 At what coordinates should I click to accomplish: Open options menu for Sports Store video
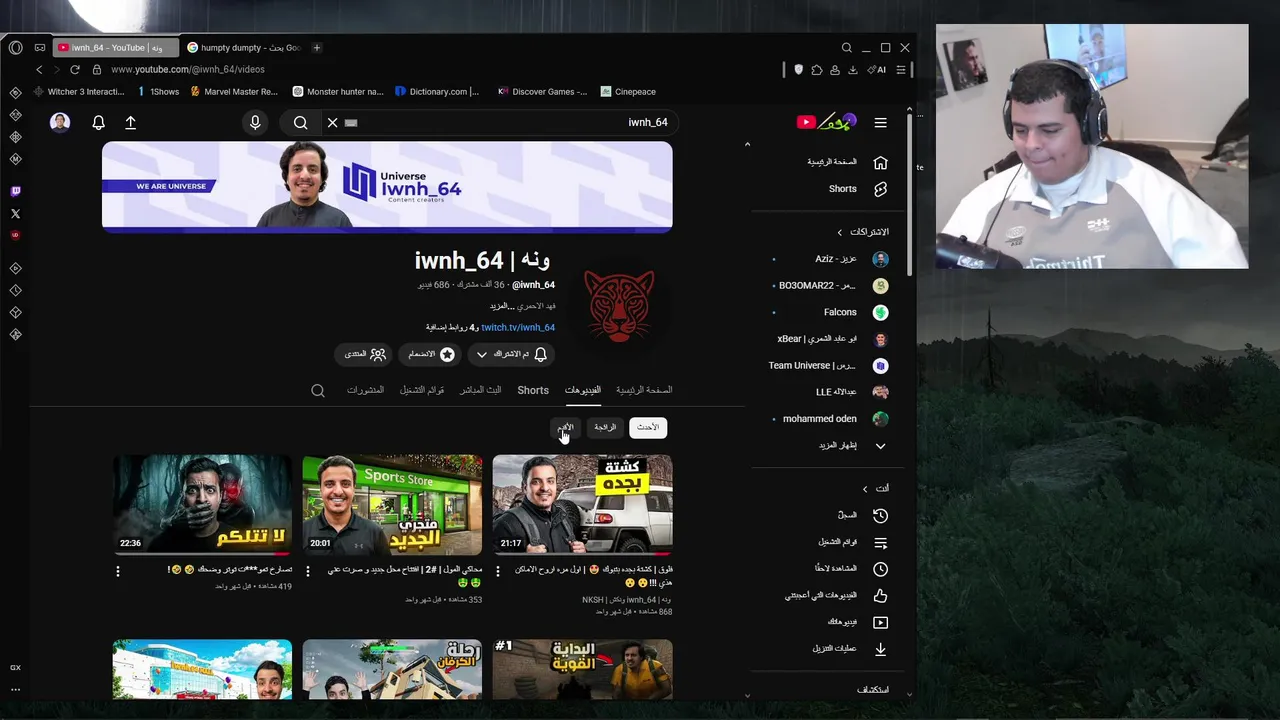pyautogui.click(x=308, y=571)
